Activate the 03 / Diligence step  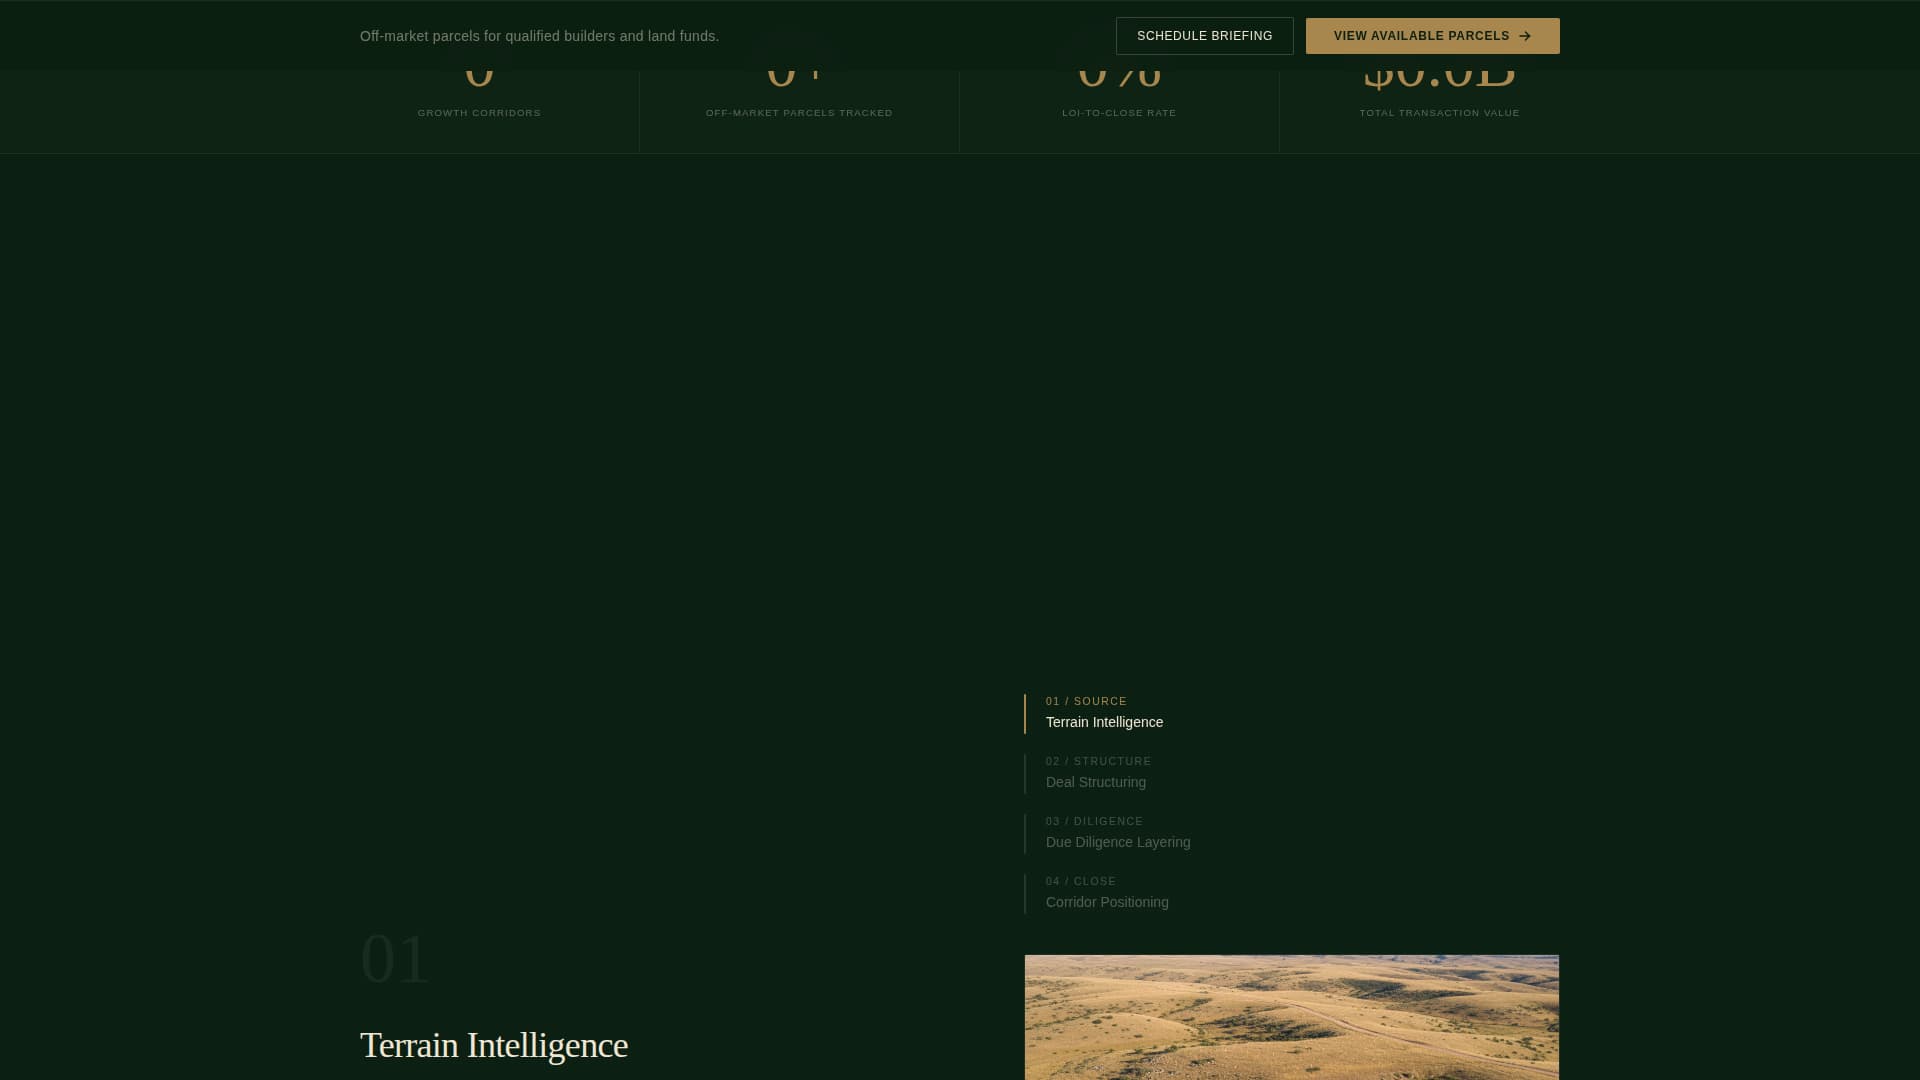[x=1117, y=832]
